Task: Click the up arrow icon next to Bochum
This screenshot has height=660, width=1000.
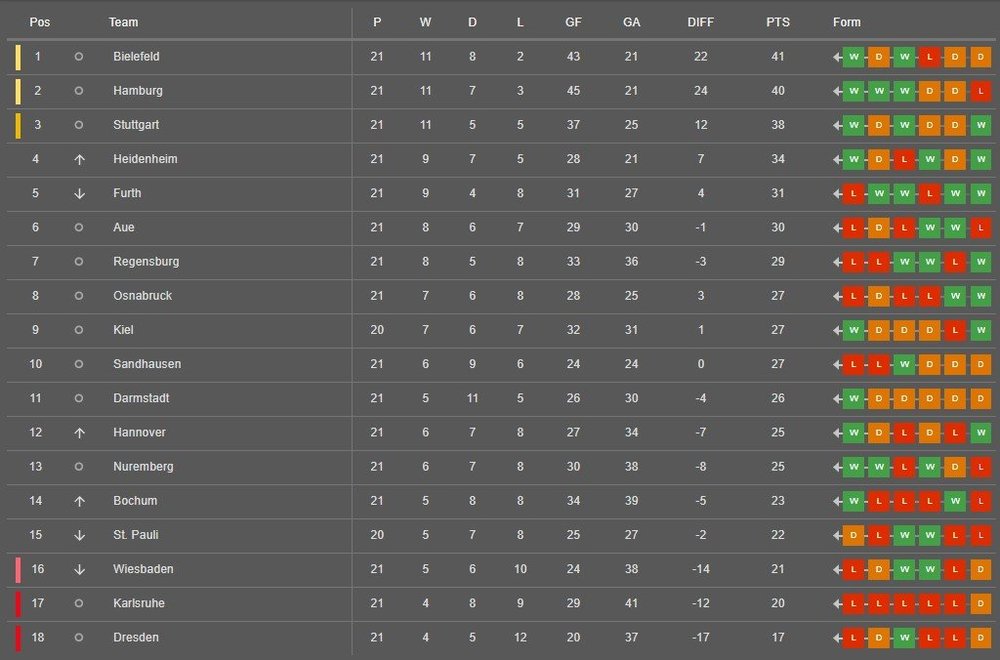Action: coord(79,501)
